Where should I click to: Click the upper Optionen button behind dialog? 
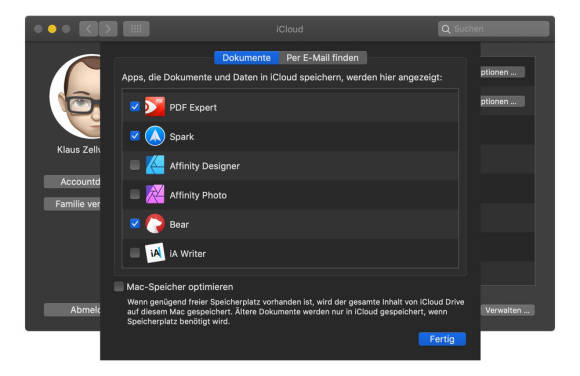[502, 72]
